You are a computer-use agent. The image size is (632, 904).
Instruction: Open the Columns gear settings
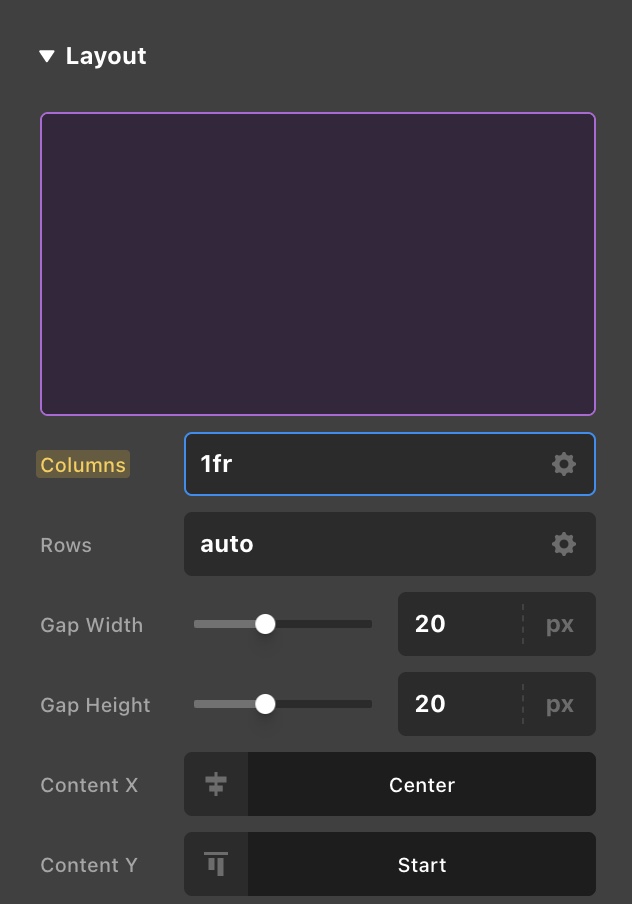tap(564, 464)
